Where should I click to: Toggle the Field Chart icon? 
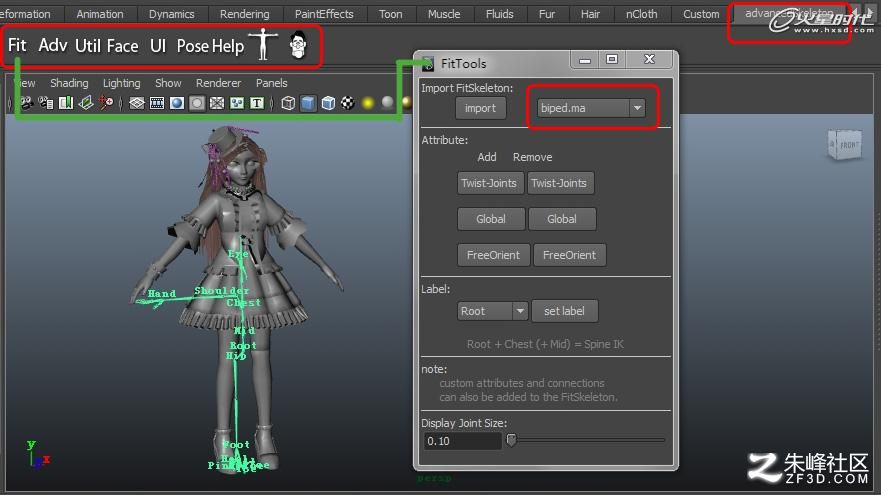(x=217, y=103)
